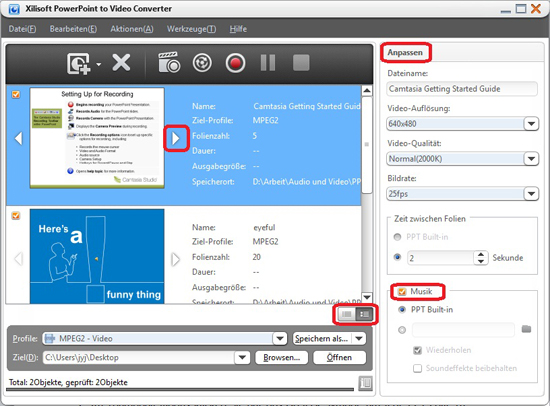
Task: Open the Profile MPEG2 - Video dropdown
Action: pyautogui.click(x=280, y=339)
